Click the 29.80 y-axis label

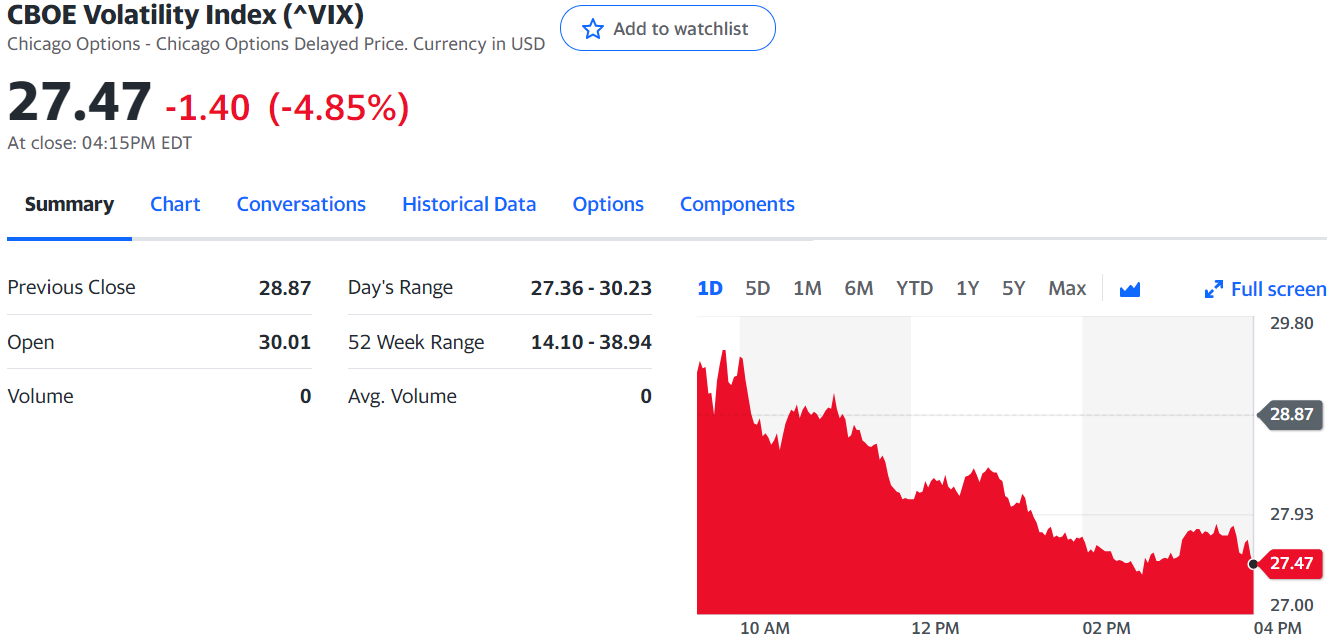tap(1291, 323)
